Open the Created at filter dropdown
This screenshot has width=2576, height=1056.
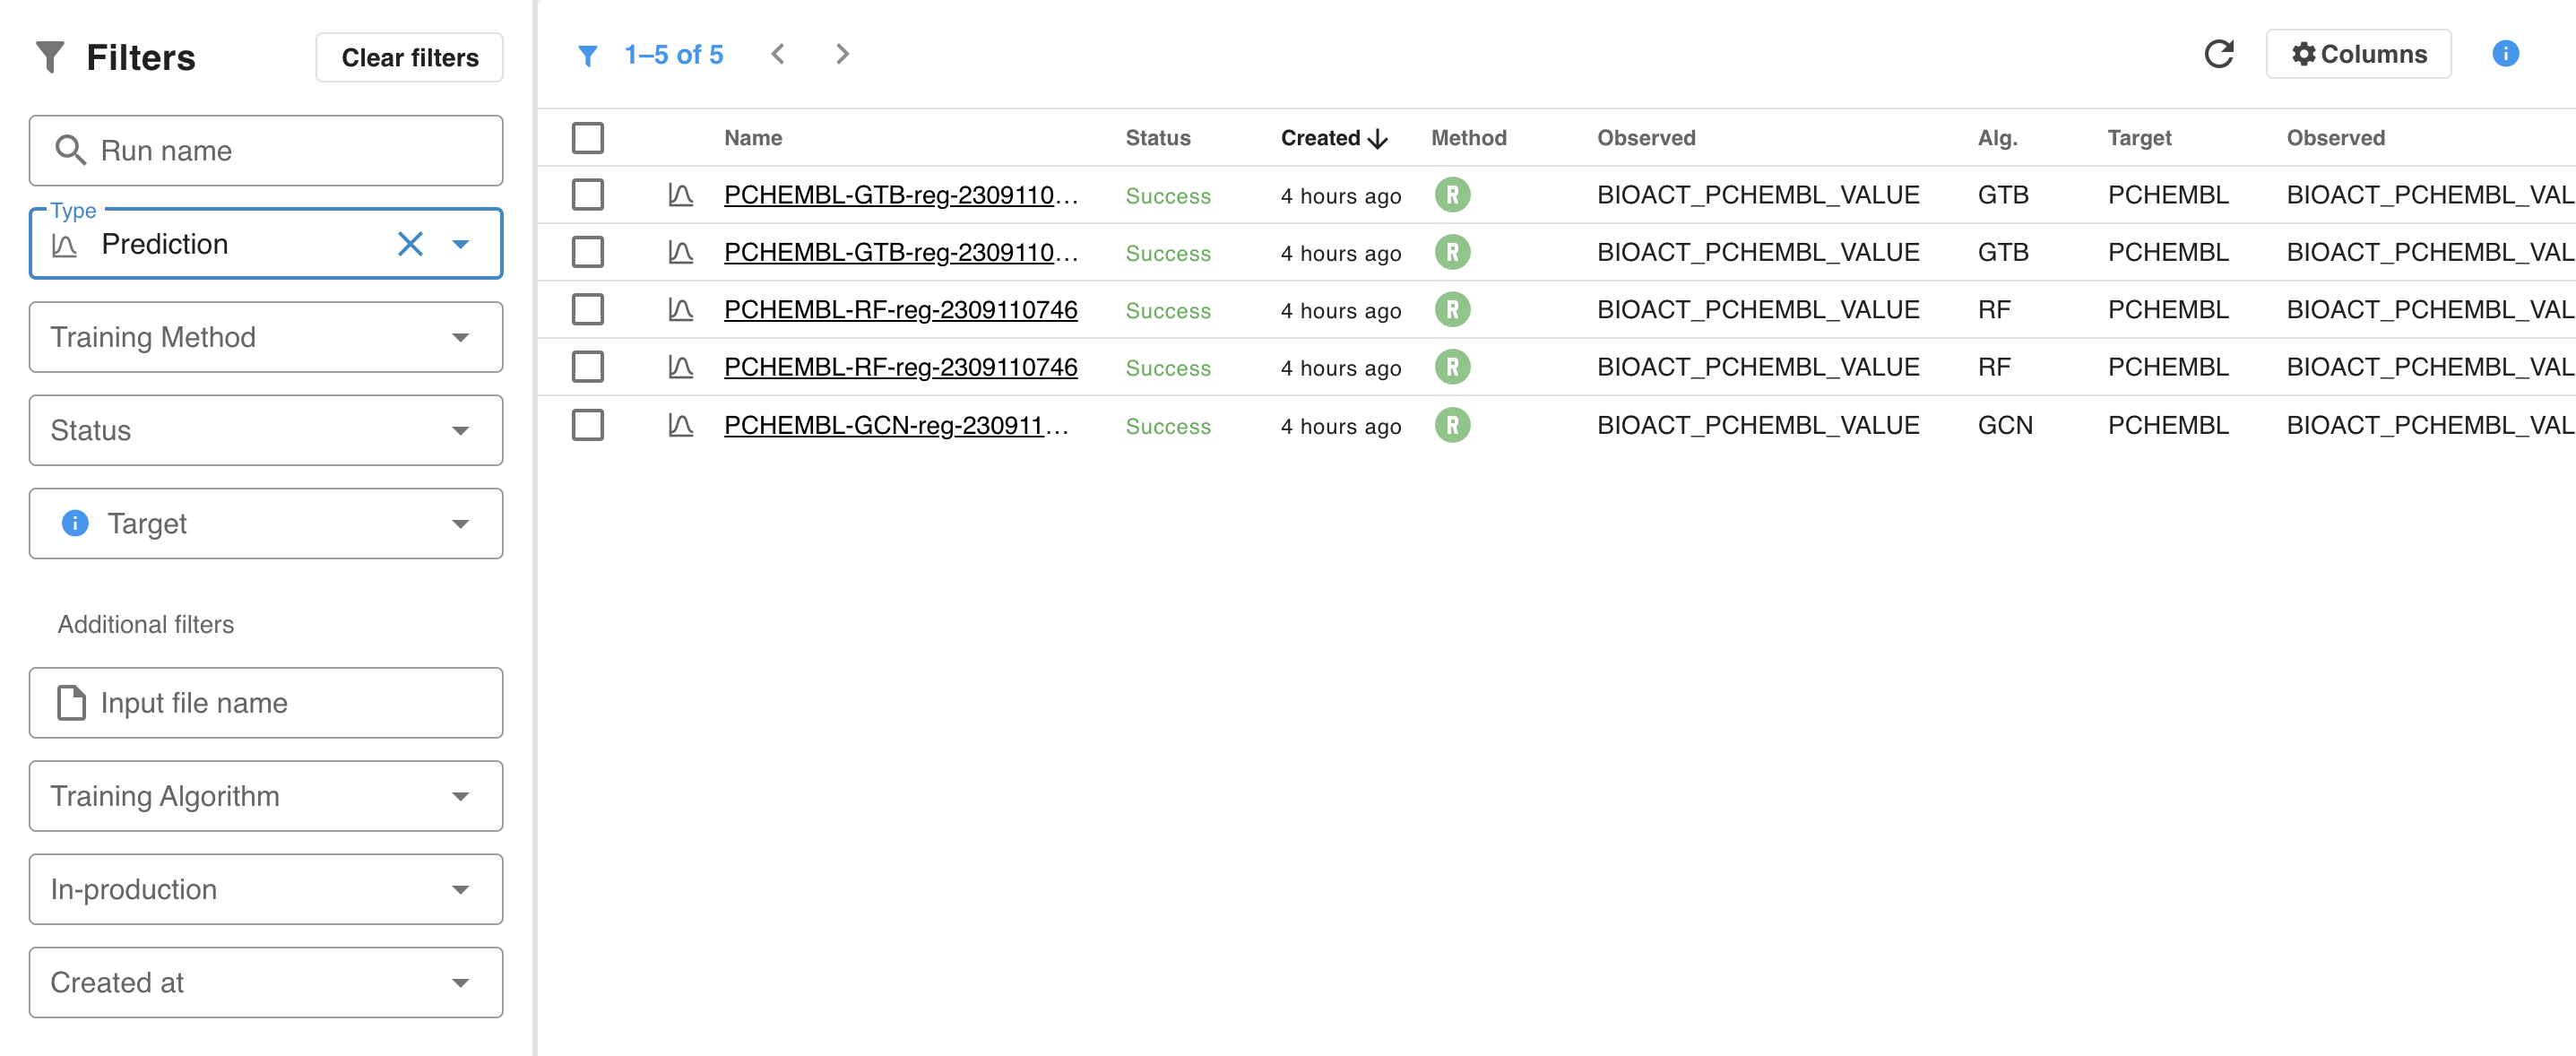(265, 982)
